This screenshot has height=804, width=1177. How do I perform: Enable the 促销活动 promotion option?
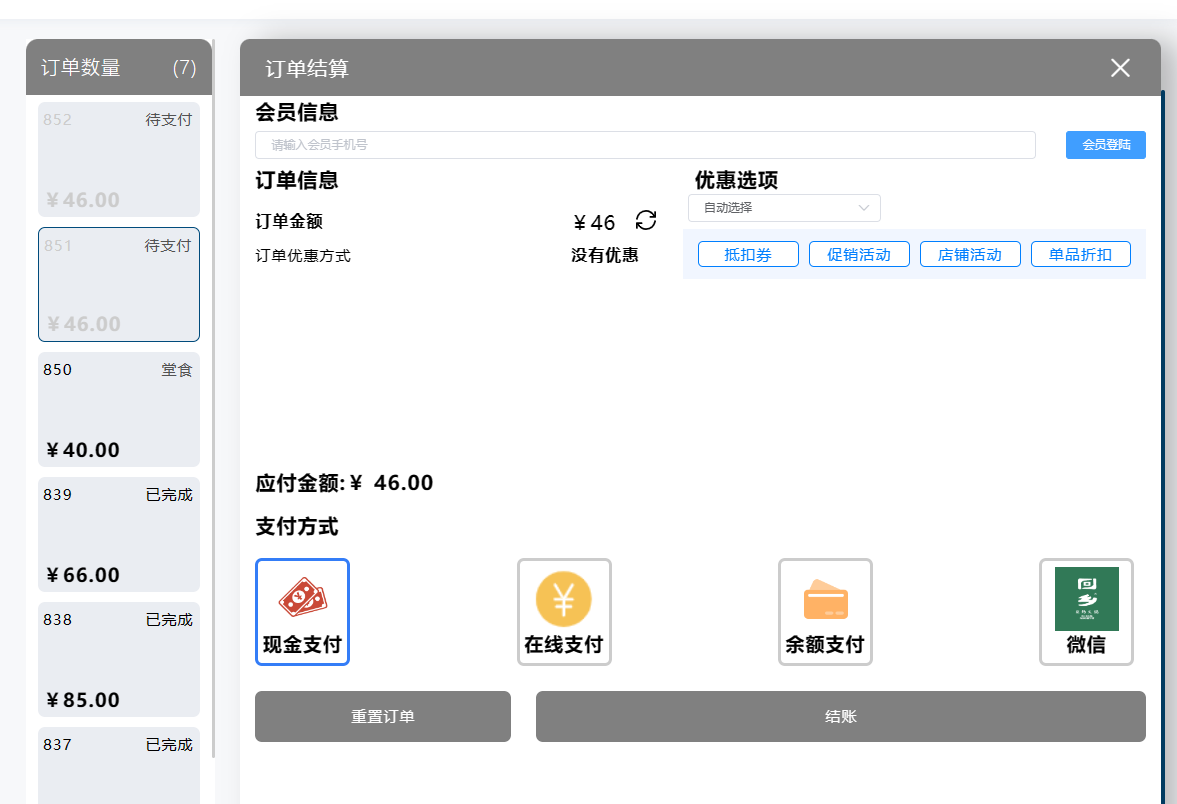[858, 253]
